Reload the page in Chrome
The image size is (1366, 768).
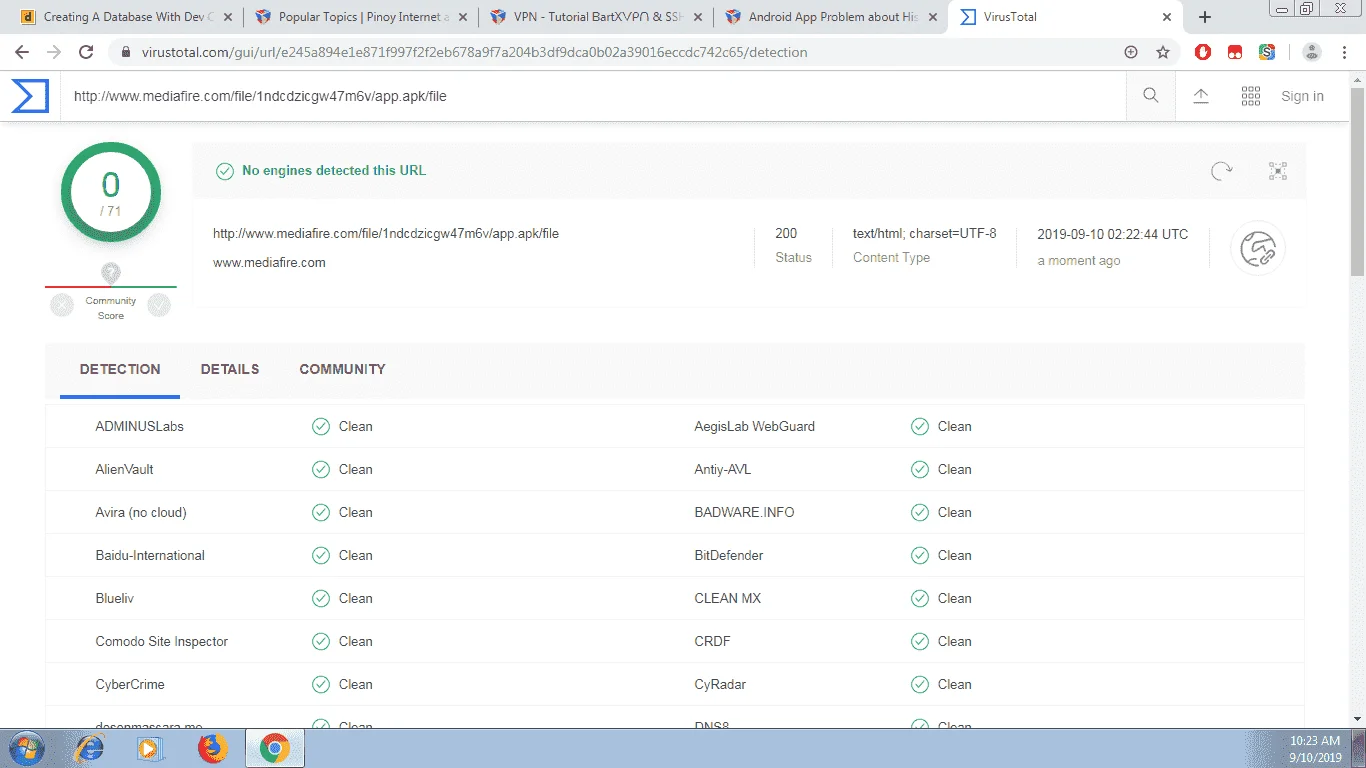[86, 52]
